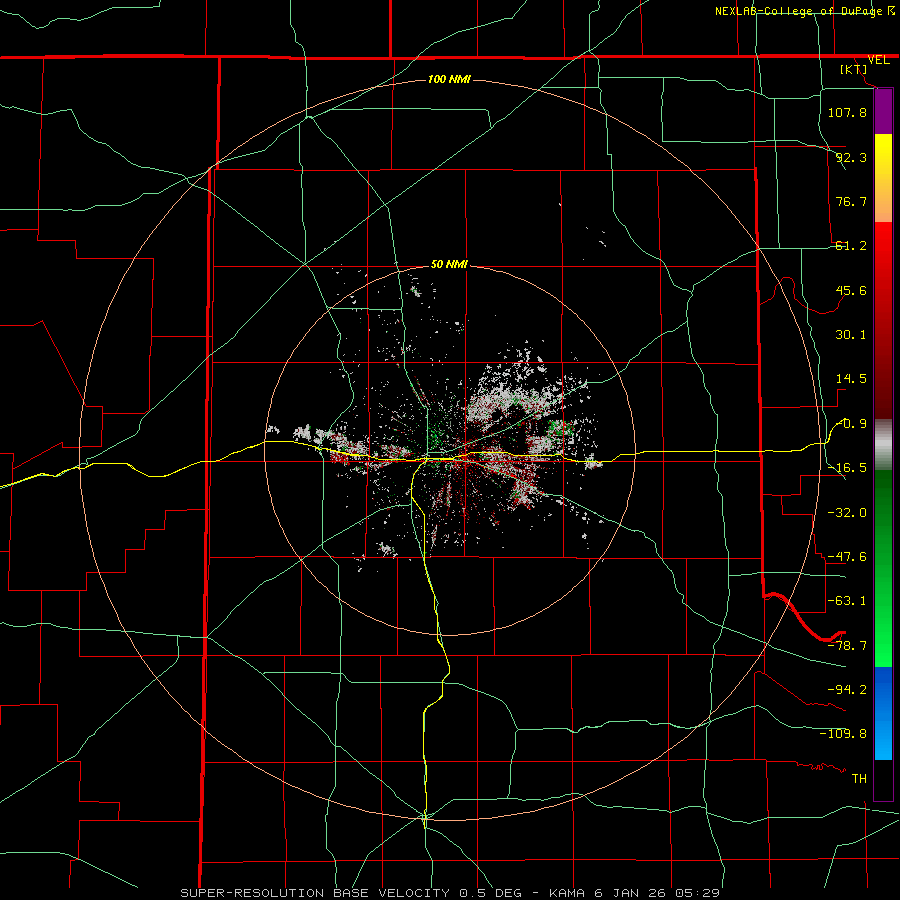Screen dimensions: 900x900
Task: Select the -94.2 legend value
Action: [847, 689]
